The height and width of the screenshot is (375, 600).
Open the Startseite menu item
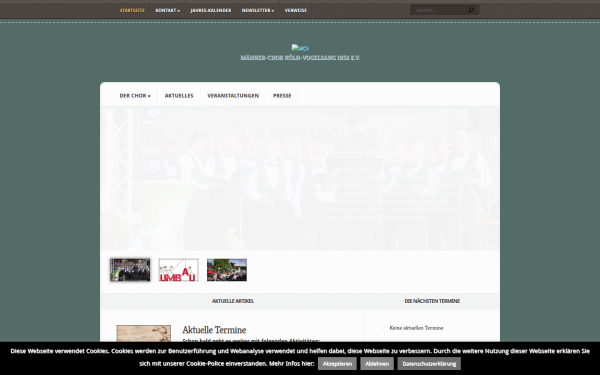(x=132, y=10)
